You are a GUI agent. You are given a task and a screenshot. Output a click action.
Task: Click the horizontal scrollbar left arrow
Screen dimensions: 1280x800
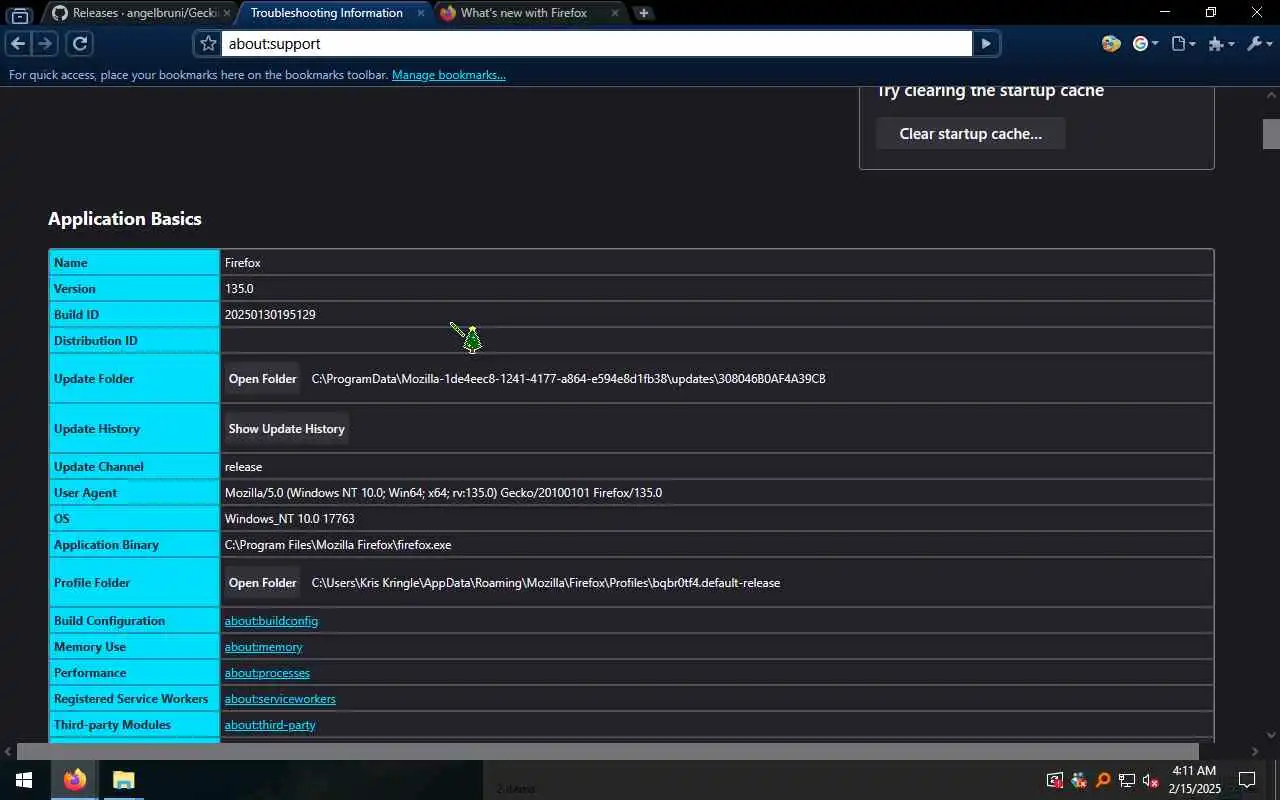coord(8,751)
